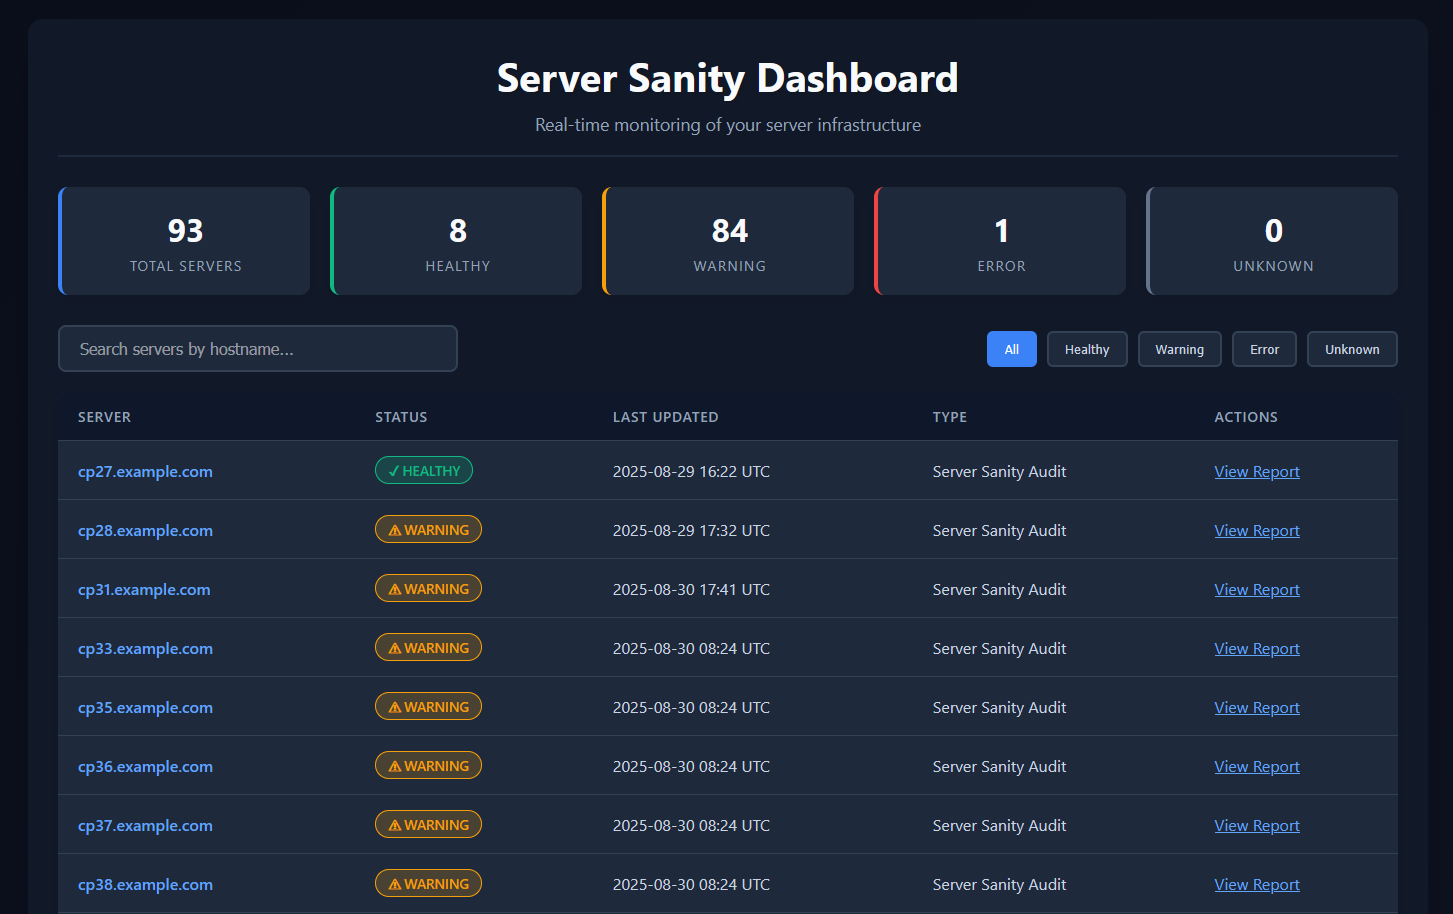Click the Healthy status badge on cp27.example.com
Screen dimensions: 1453x914
click(424, 470)
